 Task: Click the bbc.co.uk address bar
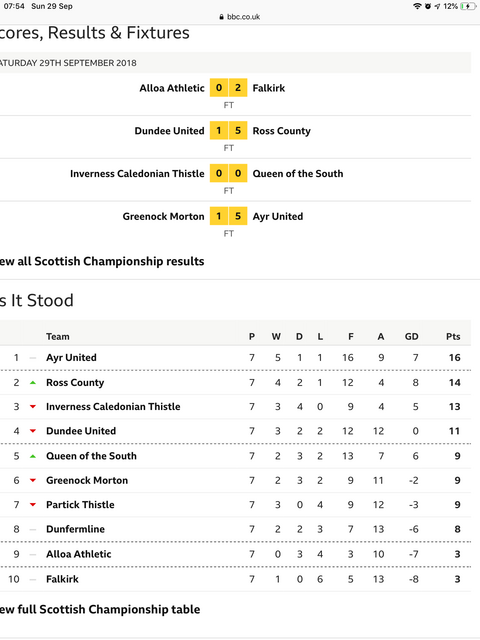pos(240,17)
